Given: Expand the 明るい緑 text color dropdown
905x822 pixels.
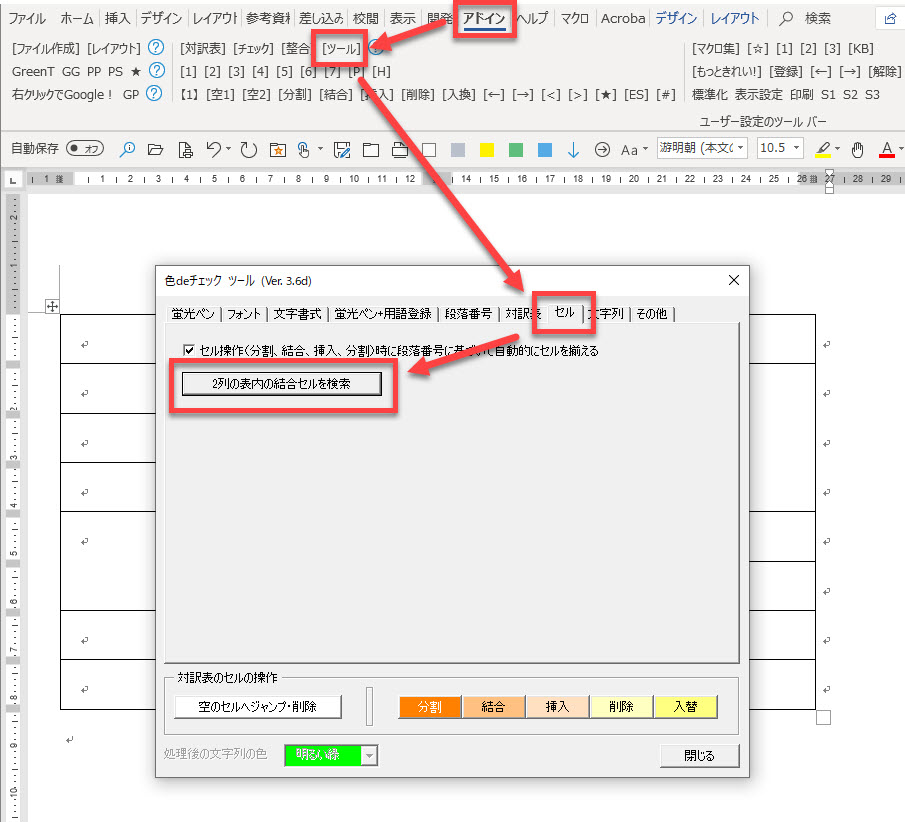Looking at the screenshot, I should (369, 756).
